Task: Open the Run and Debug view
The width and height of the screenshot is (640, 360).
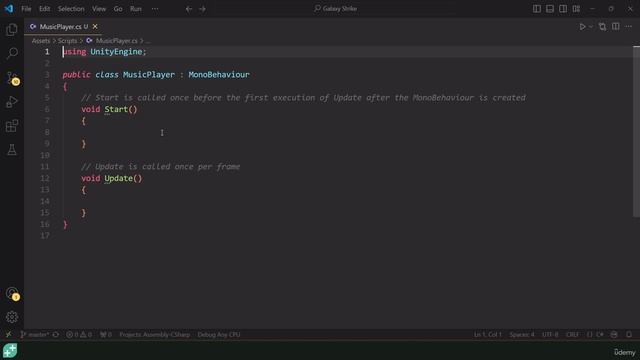Action: (12, 102)
